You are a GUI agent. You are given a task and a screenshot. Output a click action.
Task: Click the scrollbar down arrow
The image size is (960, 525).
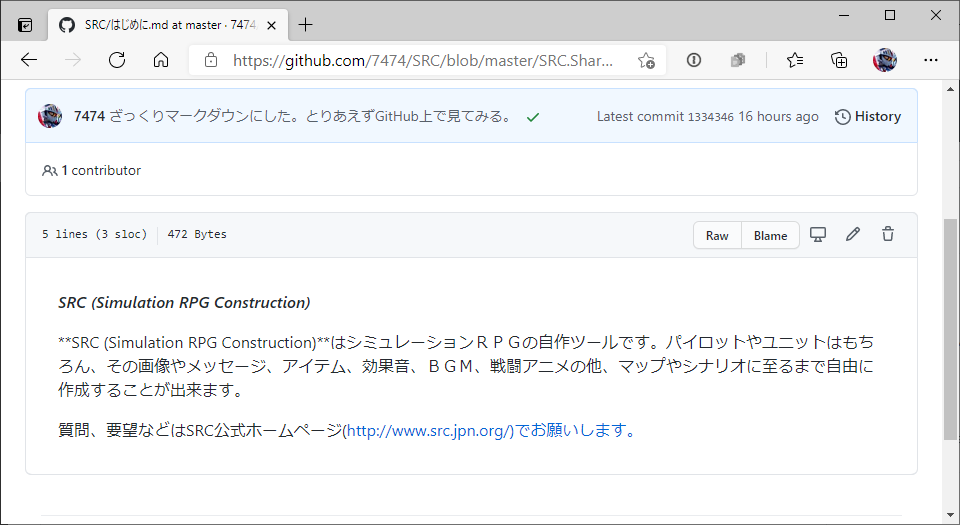point(950,515)
